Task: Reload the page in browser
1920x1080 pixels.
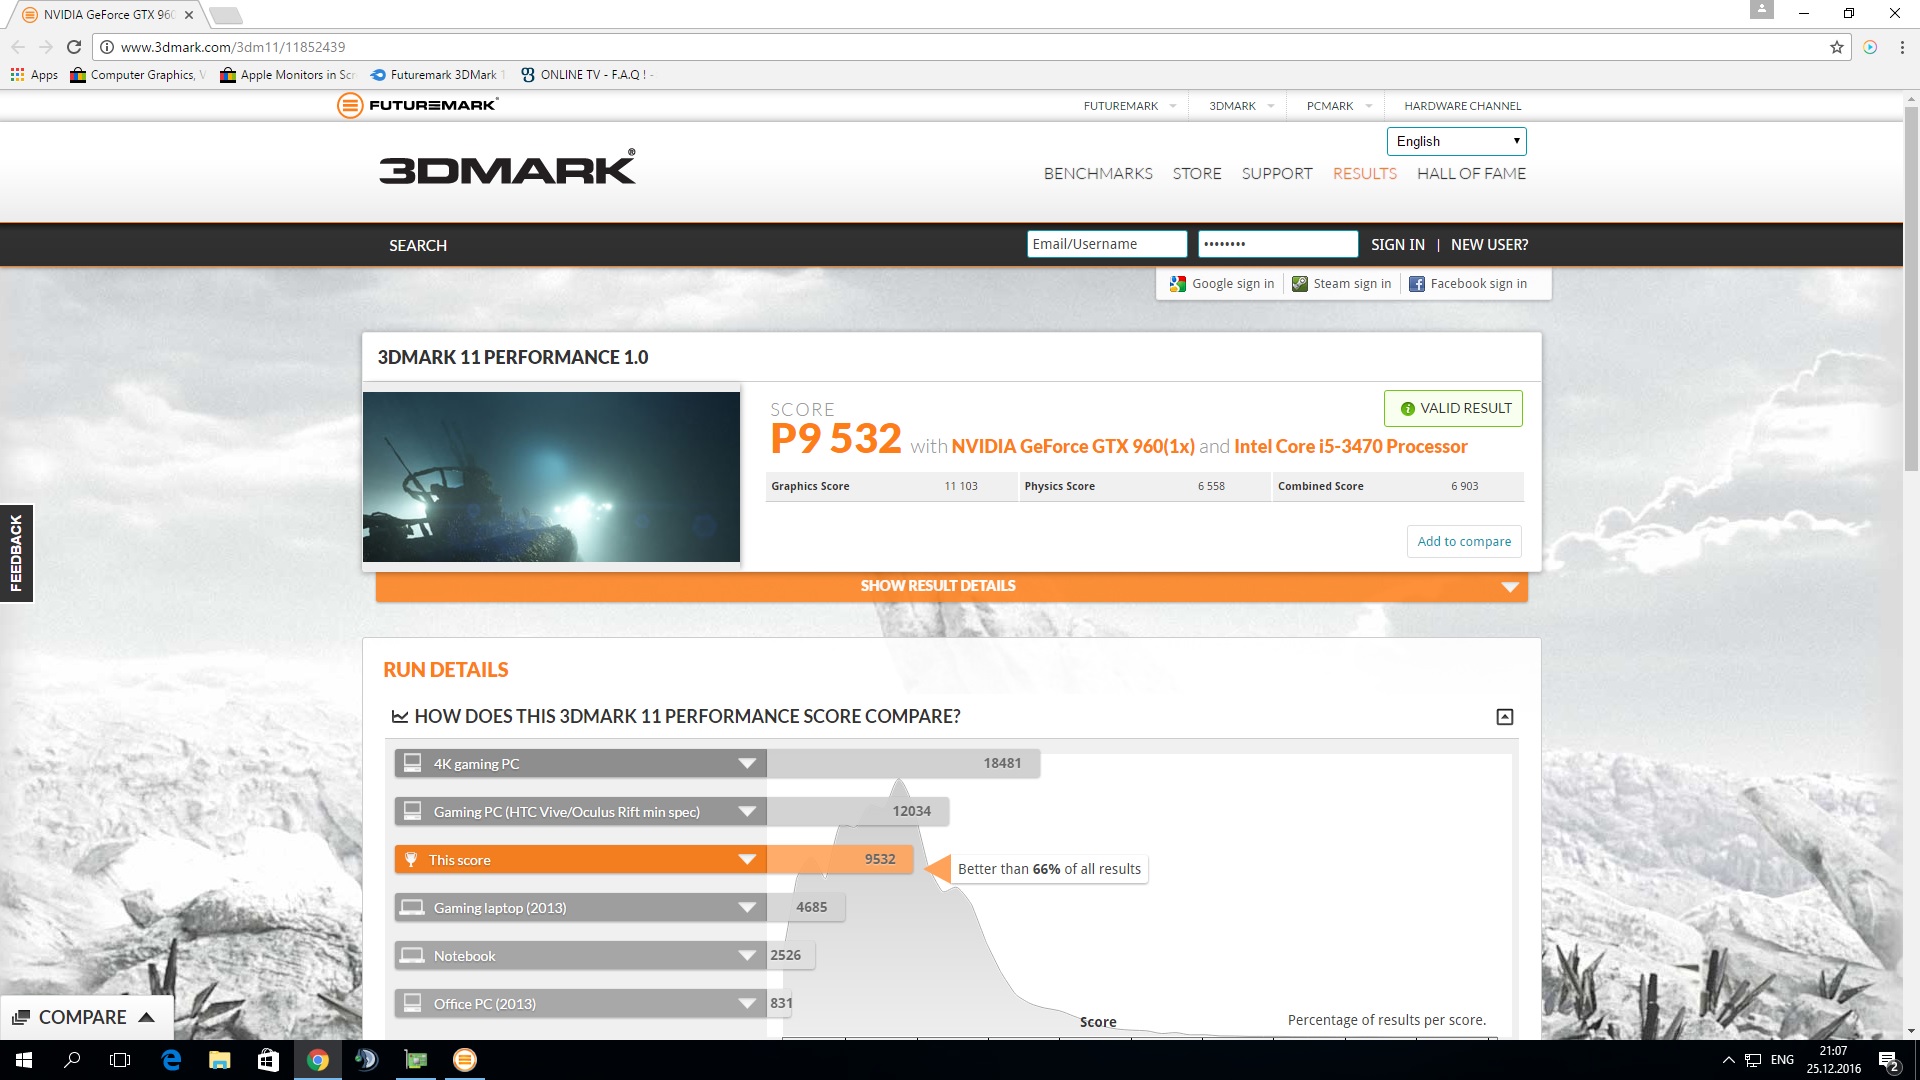Action: [x=74, y=47]
